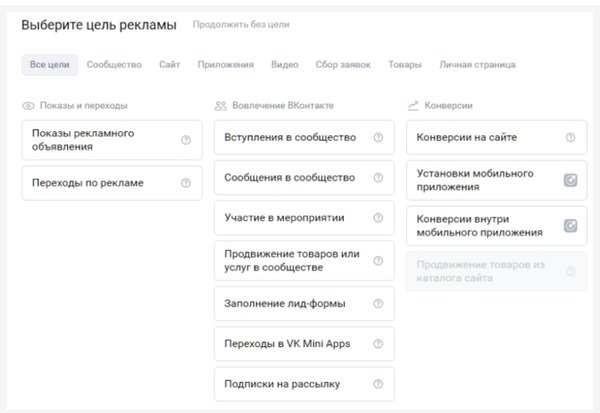Click help icon beside Переходы по рекламе
Image resolution: width=600 pixels, height=413 pixels.
click(x=186, y=183)
